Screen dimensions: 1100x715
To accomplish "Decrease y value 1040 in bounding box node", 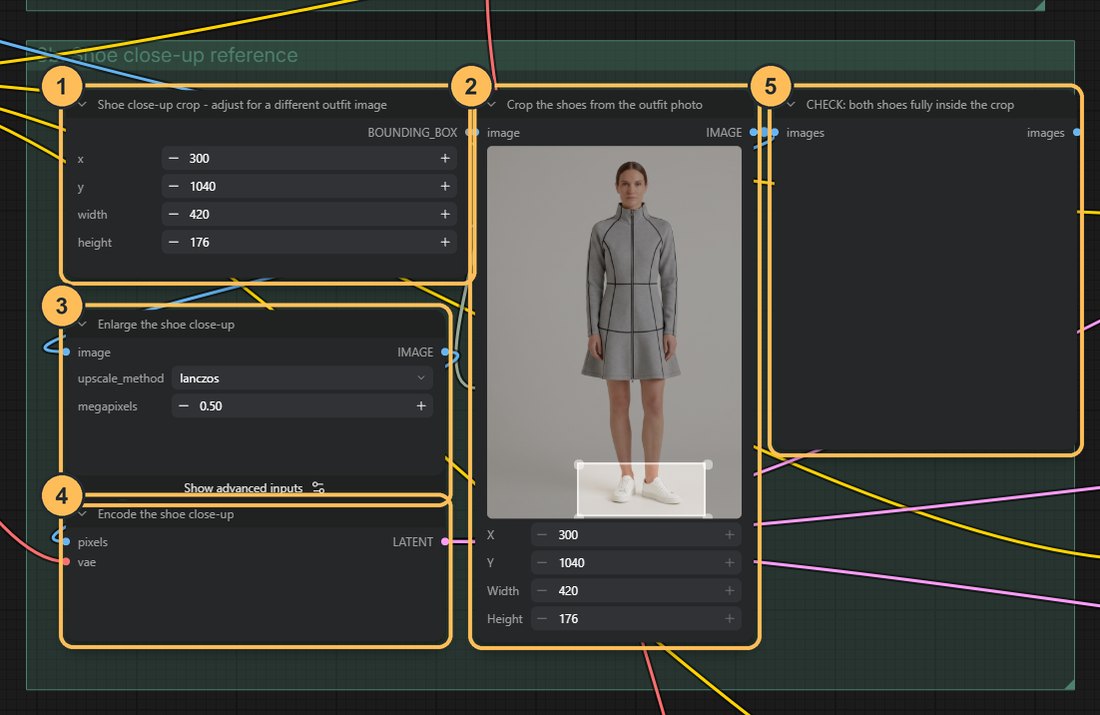I will pyautogui.click(x=173, y=187).
